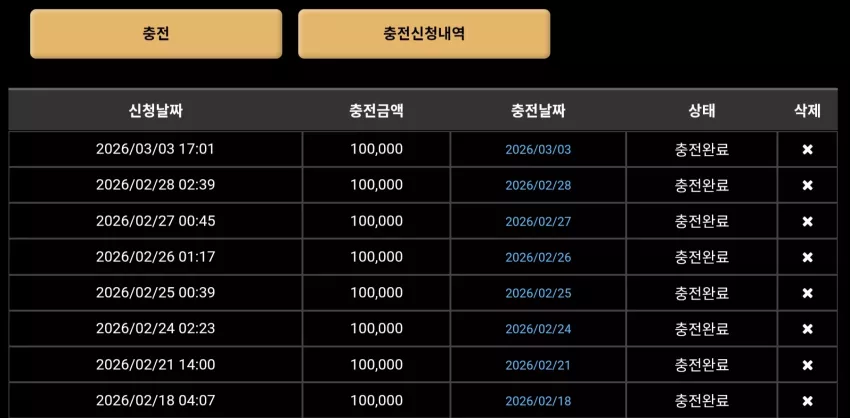This screenshot has height=418, width=850.
Task: Open the 충전 tab button
Action: (x=156, y=34)
